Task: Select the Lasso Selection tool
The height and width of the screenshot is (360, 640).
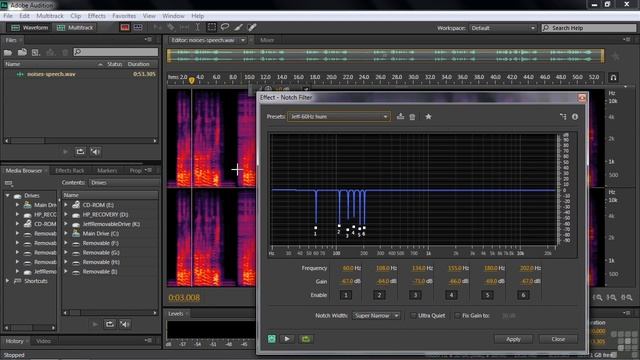Action: (x=225, y=27)
